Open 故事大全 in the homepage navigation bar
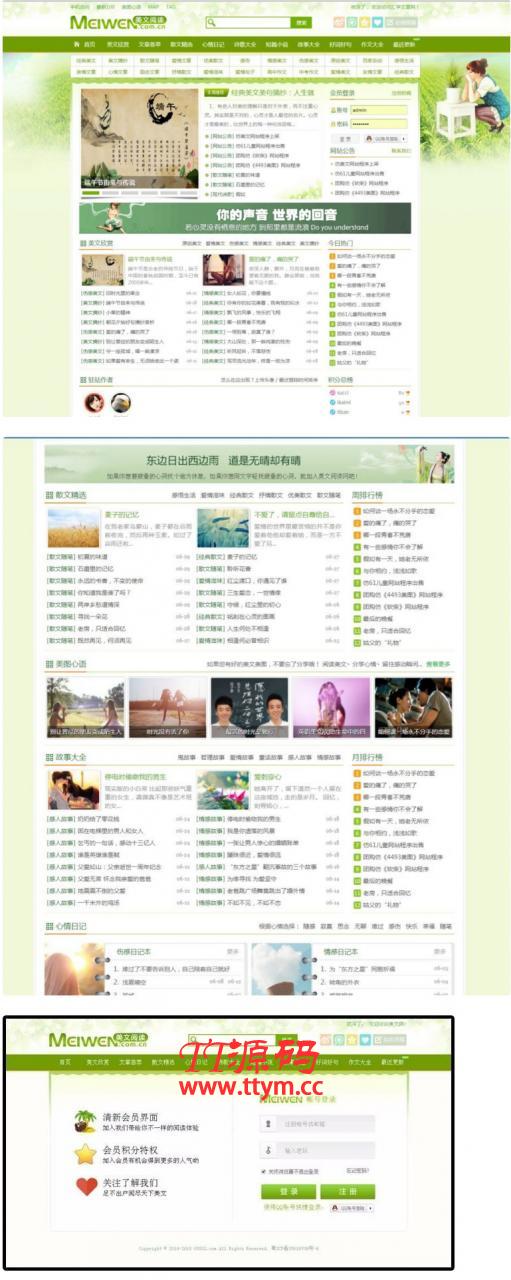 308,44
